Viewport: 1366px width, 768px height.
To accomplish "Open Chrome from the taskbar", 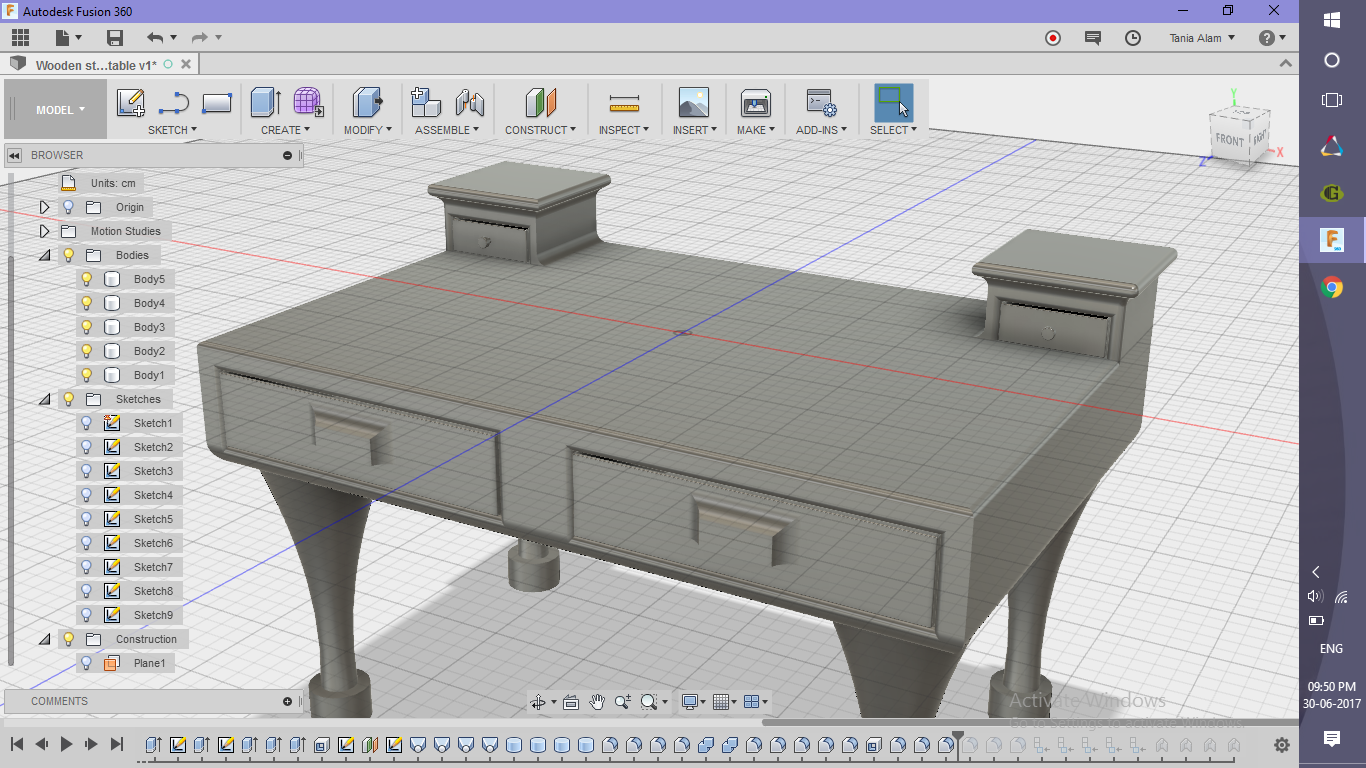I will click(x=1332, y=288).
